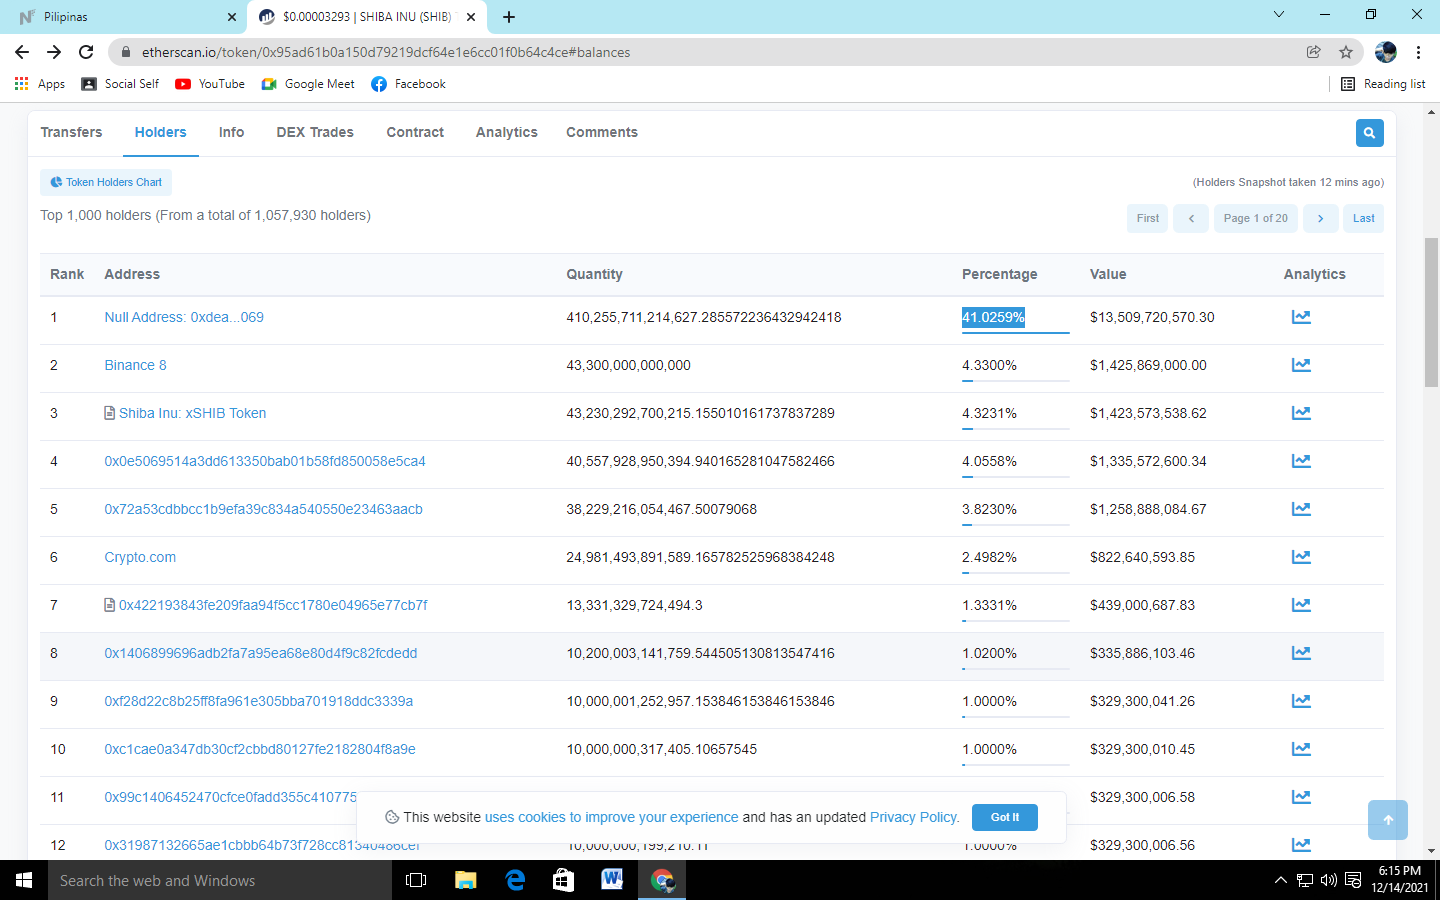This screenshot has width=1440, height=900.
Task: Switch to Transfers tab
Action: tap(71, 132)
